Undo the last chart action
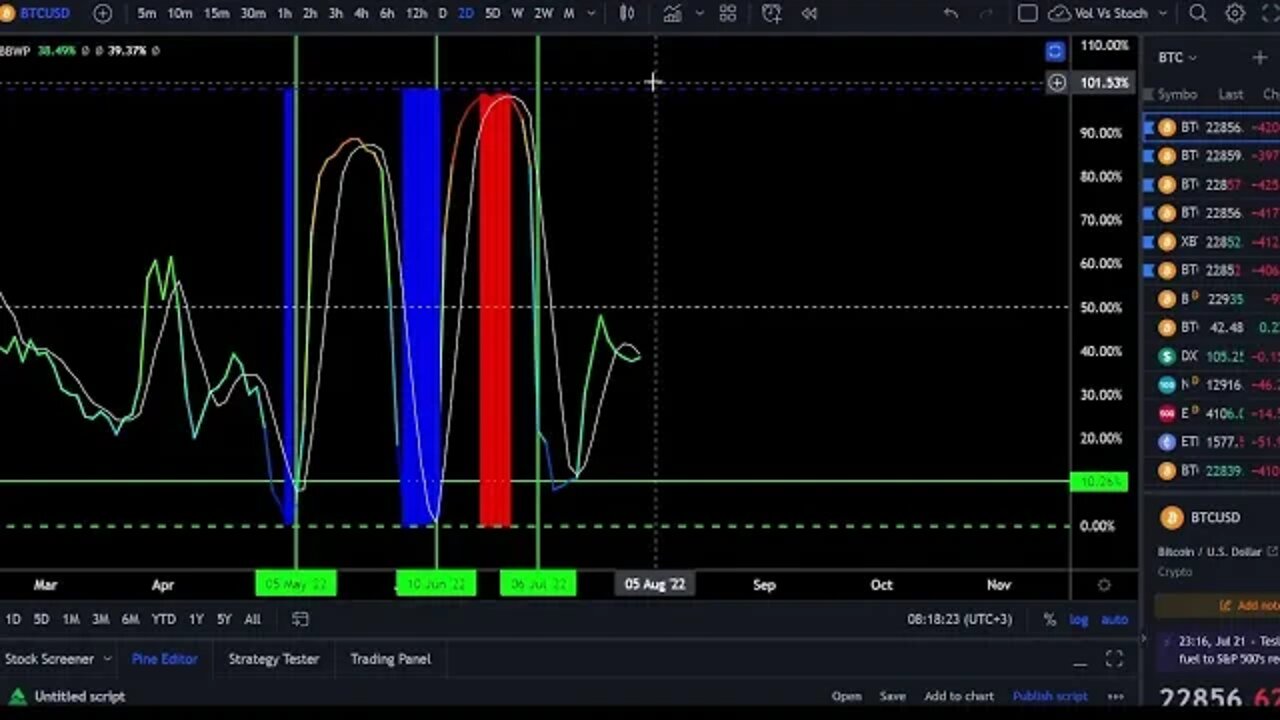 click(951, 13)
